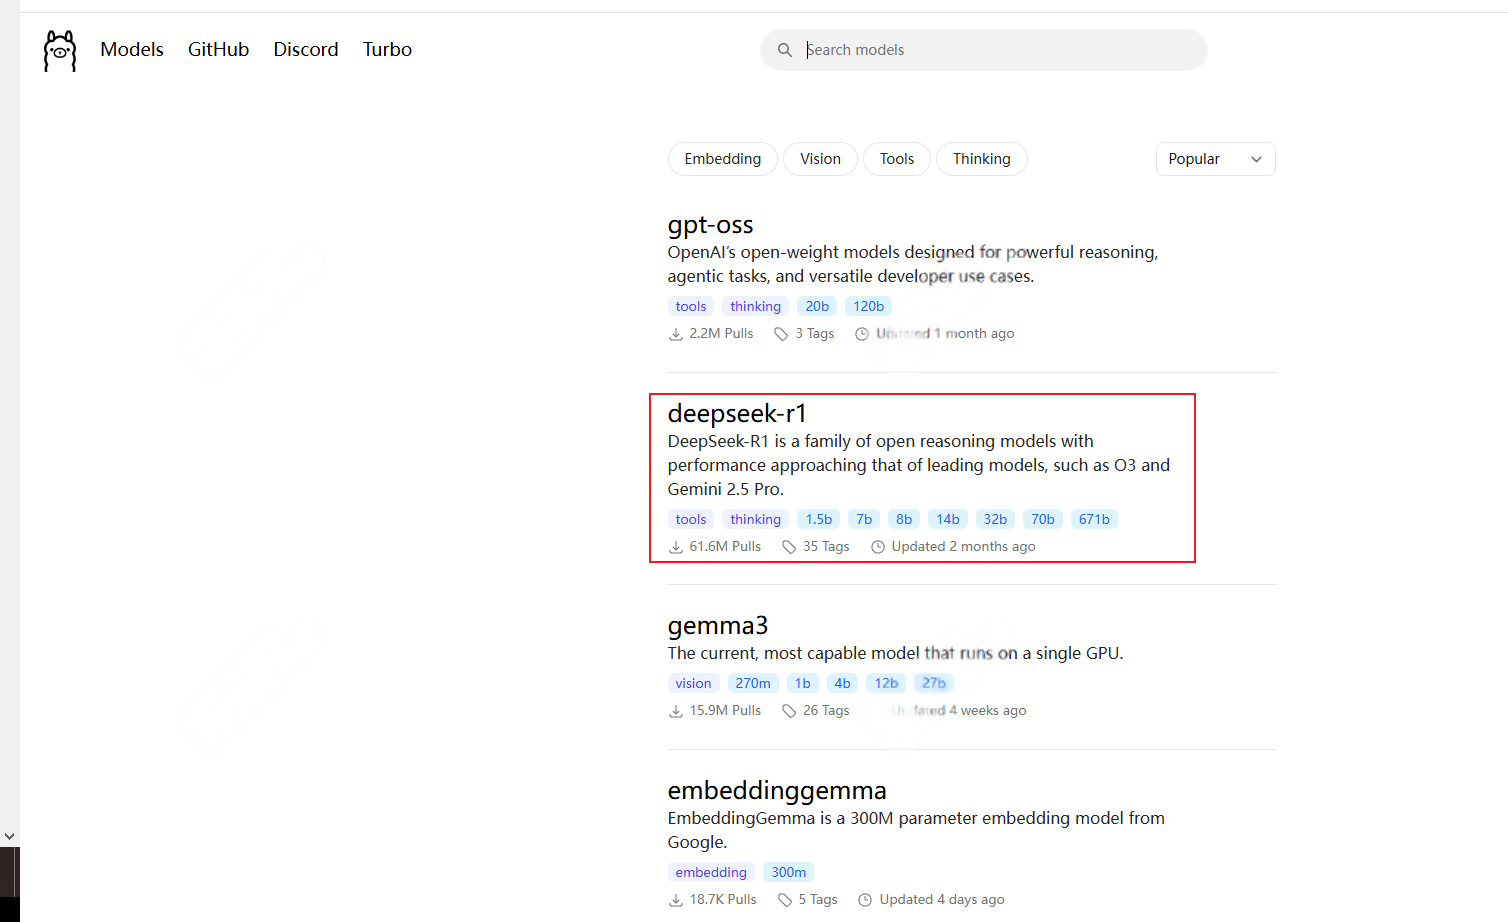This screenshot has width=1508, height=922.
Task: Click the search magnifier icon
Action: click(785, 50)
